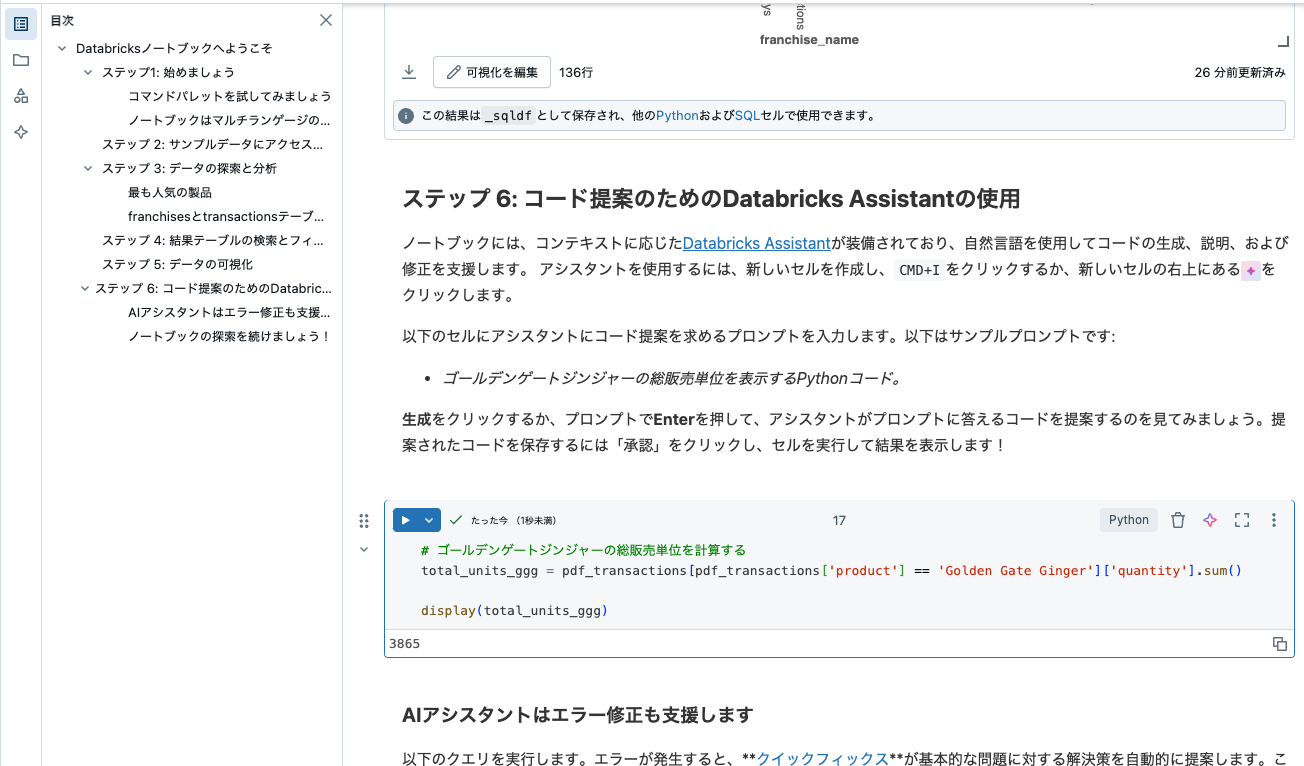Collapse the ステップ 1 section in the outline

coord(87,72)
